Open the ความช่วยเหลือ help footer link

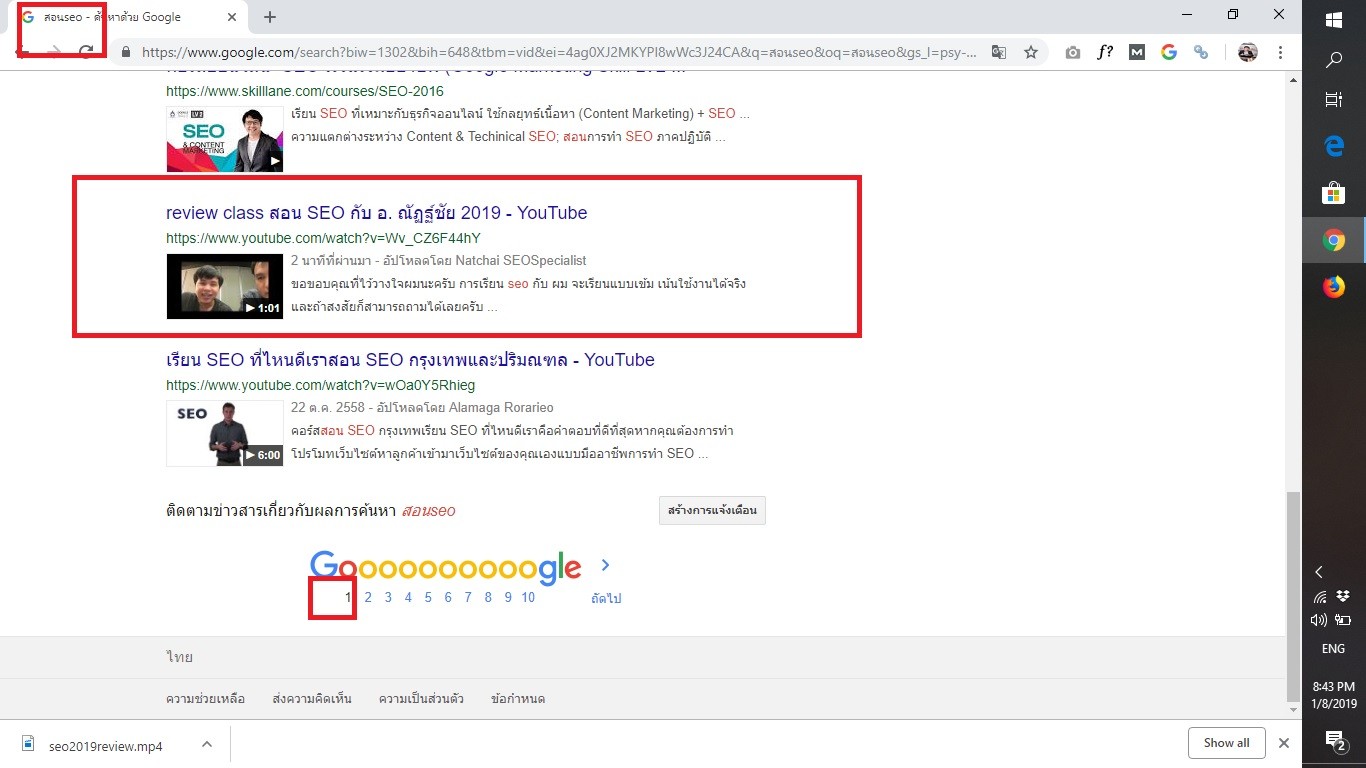205,699
